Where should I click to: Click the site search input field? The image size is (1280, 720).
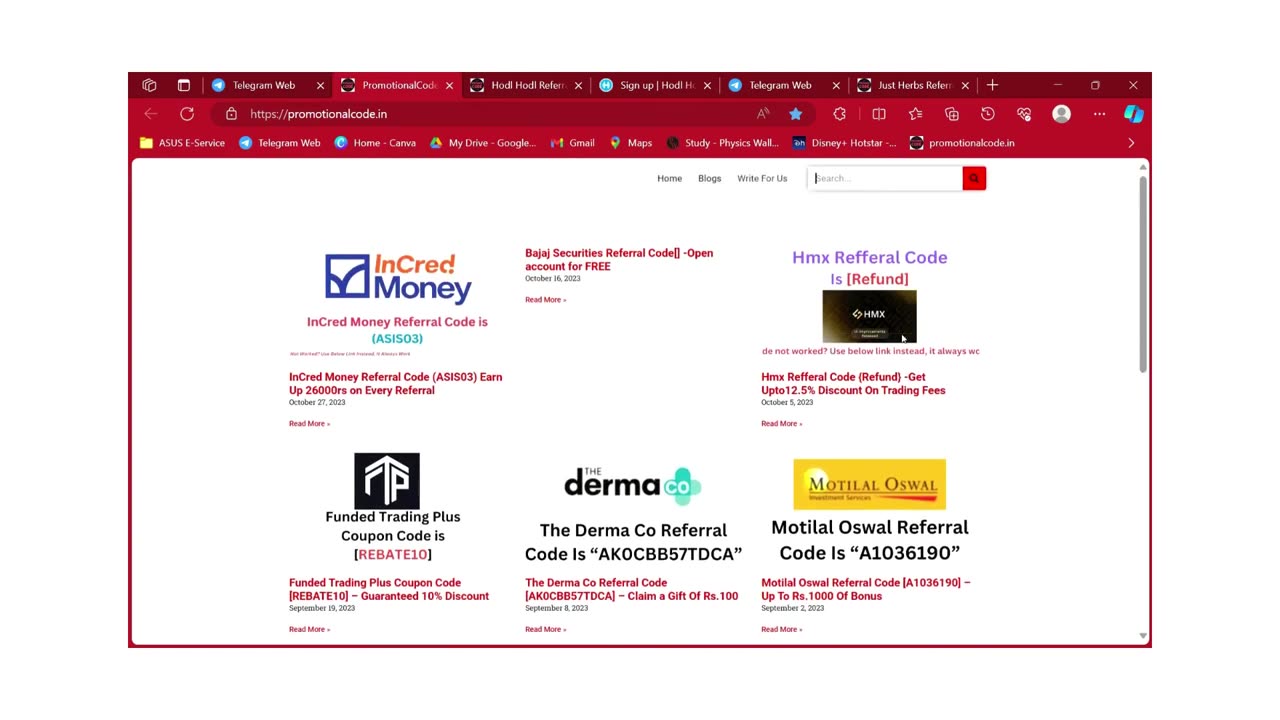tap(885, 178)
